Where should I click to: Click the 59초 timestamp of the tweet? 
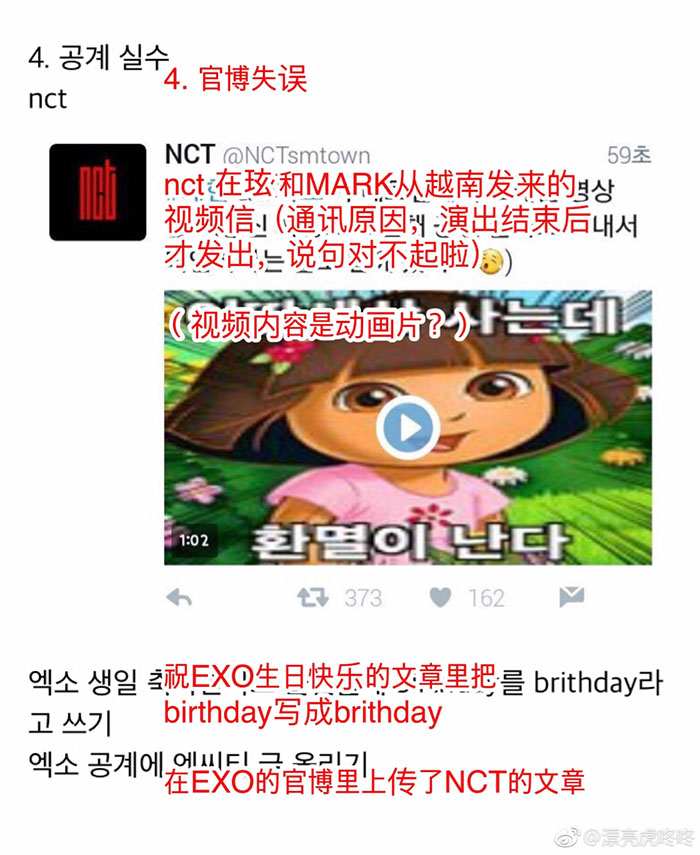[629, 155]
